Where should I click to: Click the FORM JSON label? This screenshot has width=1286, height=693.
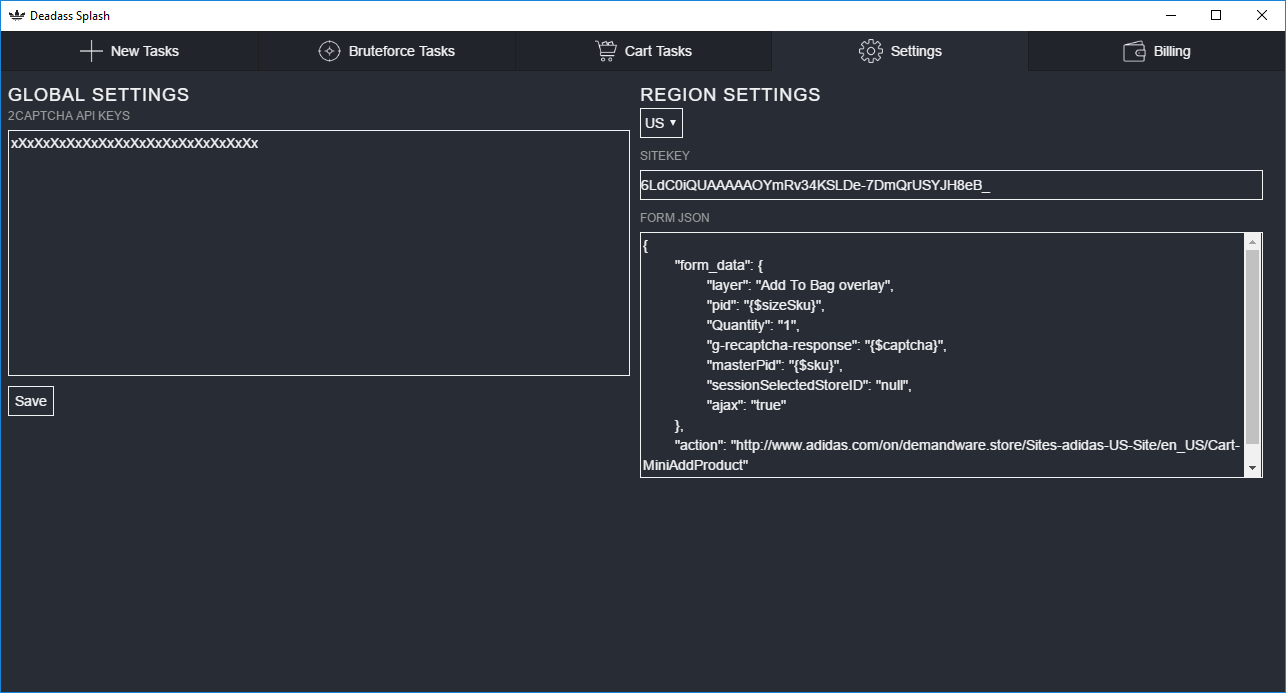[x=675, y=218]
